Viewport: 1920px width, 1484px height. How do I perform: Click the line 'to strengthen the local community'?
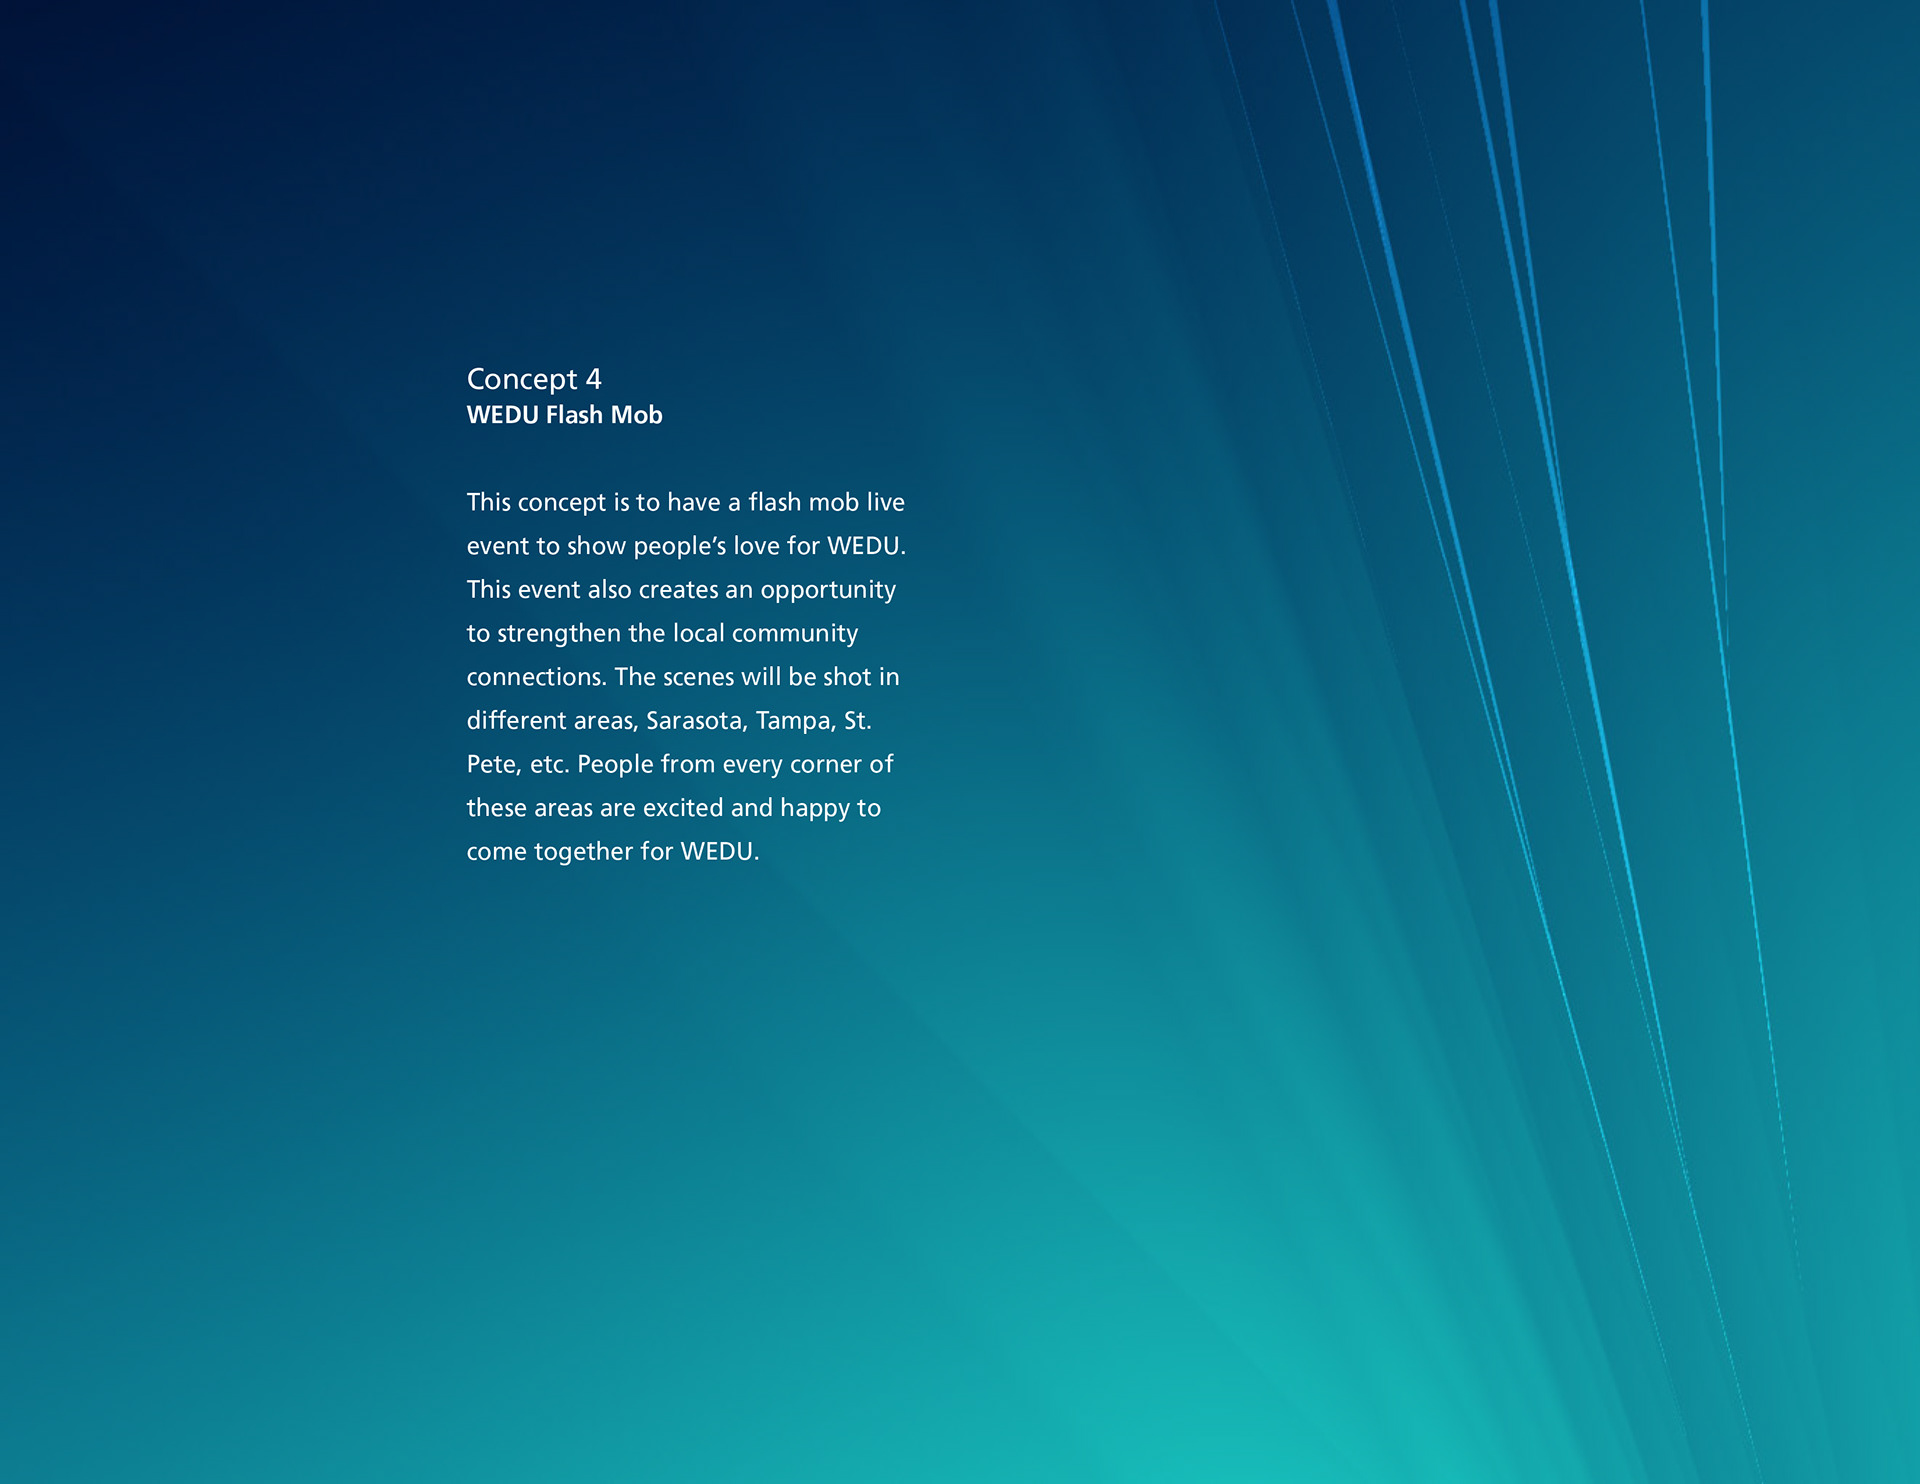pyautogui.click(x=662, y=635)
